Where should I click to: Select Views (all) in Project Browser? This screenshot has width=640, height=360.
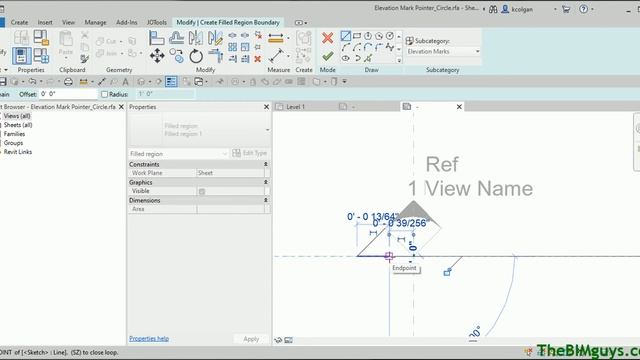click(x=17, y=116)
